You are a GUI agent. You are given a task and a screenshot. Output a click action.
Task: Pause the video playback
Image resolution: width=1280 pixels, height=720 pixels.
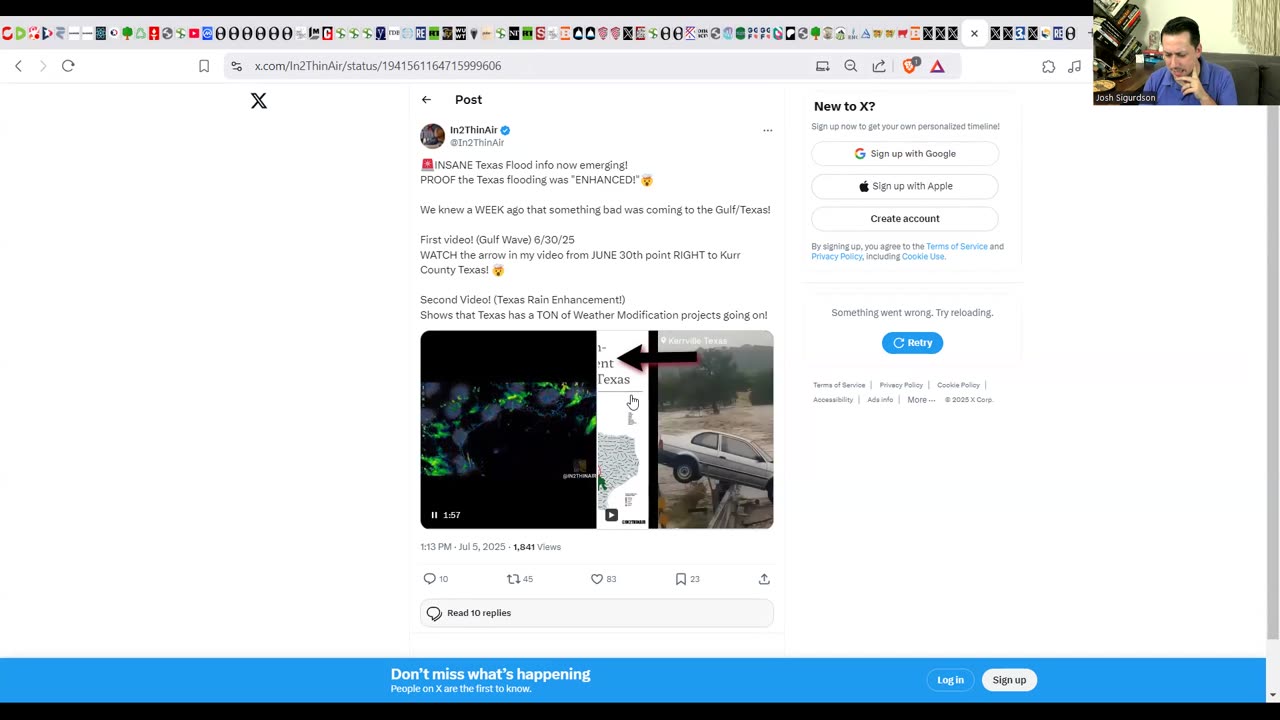tap(434, 515)
